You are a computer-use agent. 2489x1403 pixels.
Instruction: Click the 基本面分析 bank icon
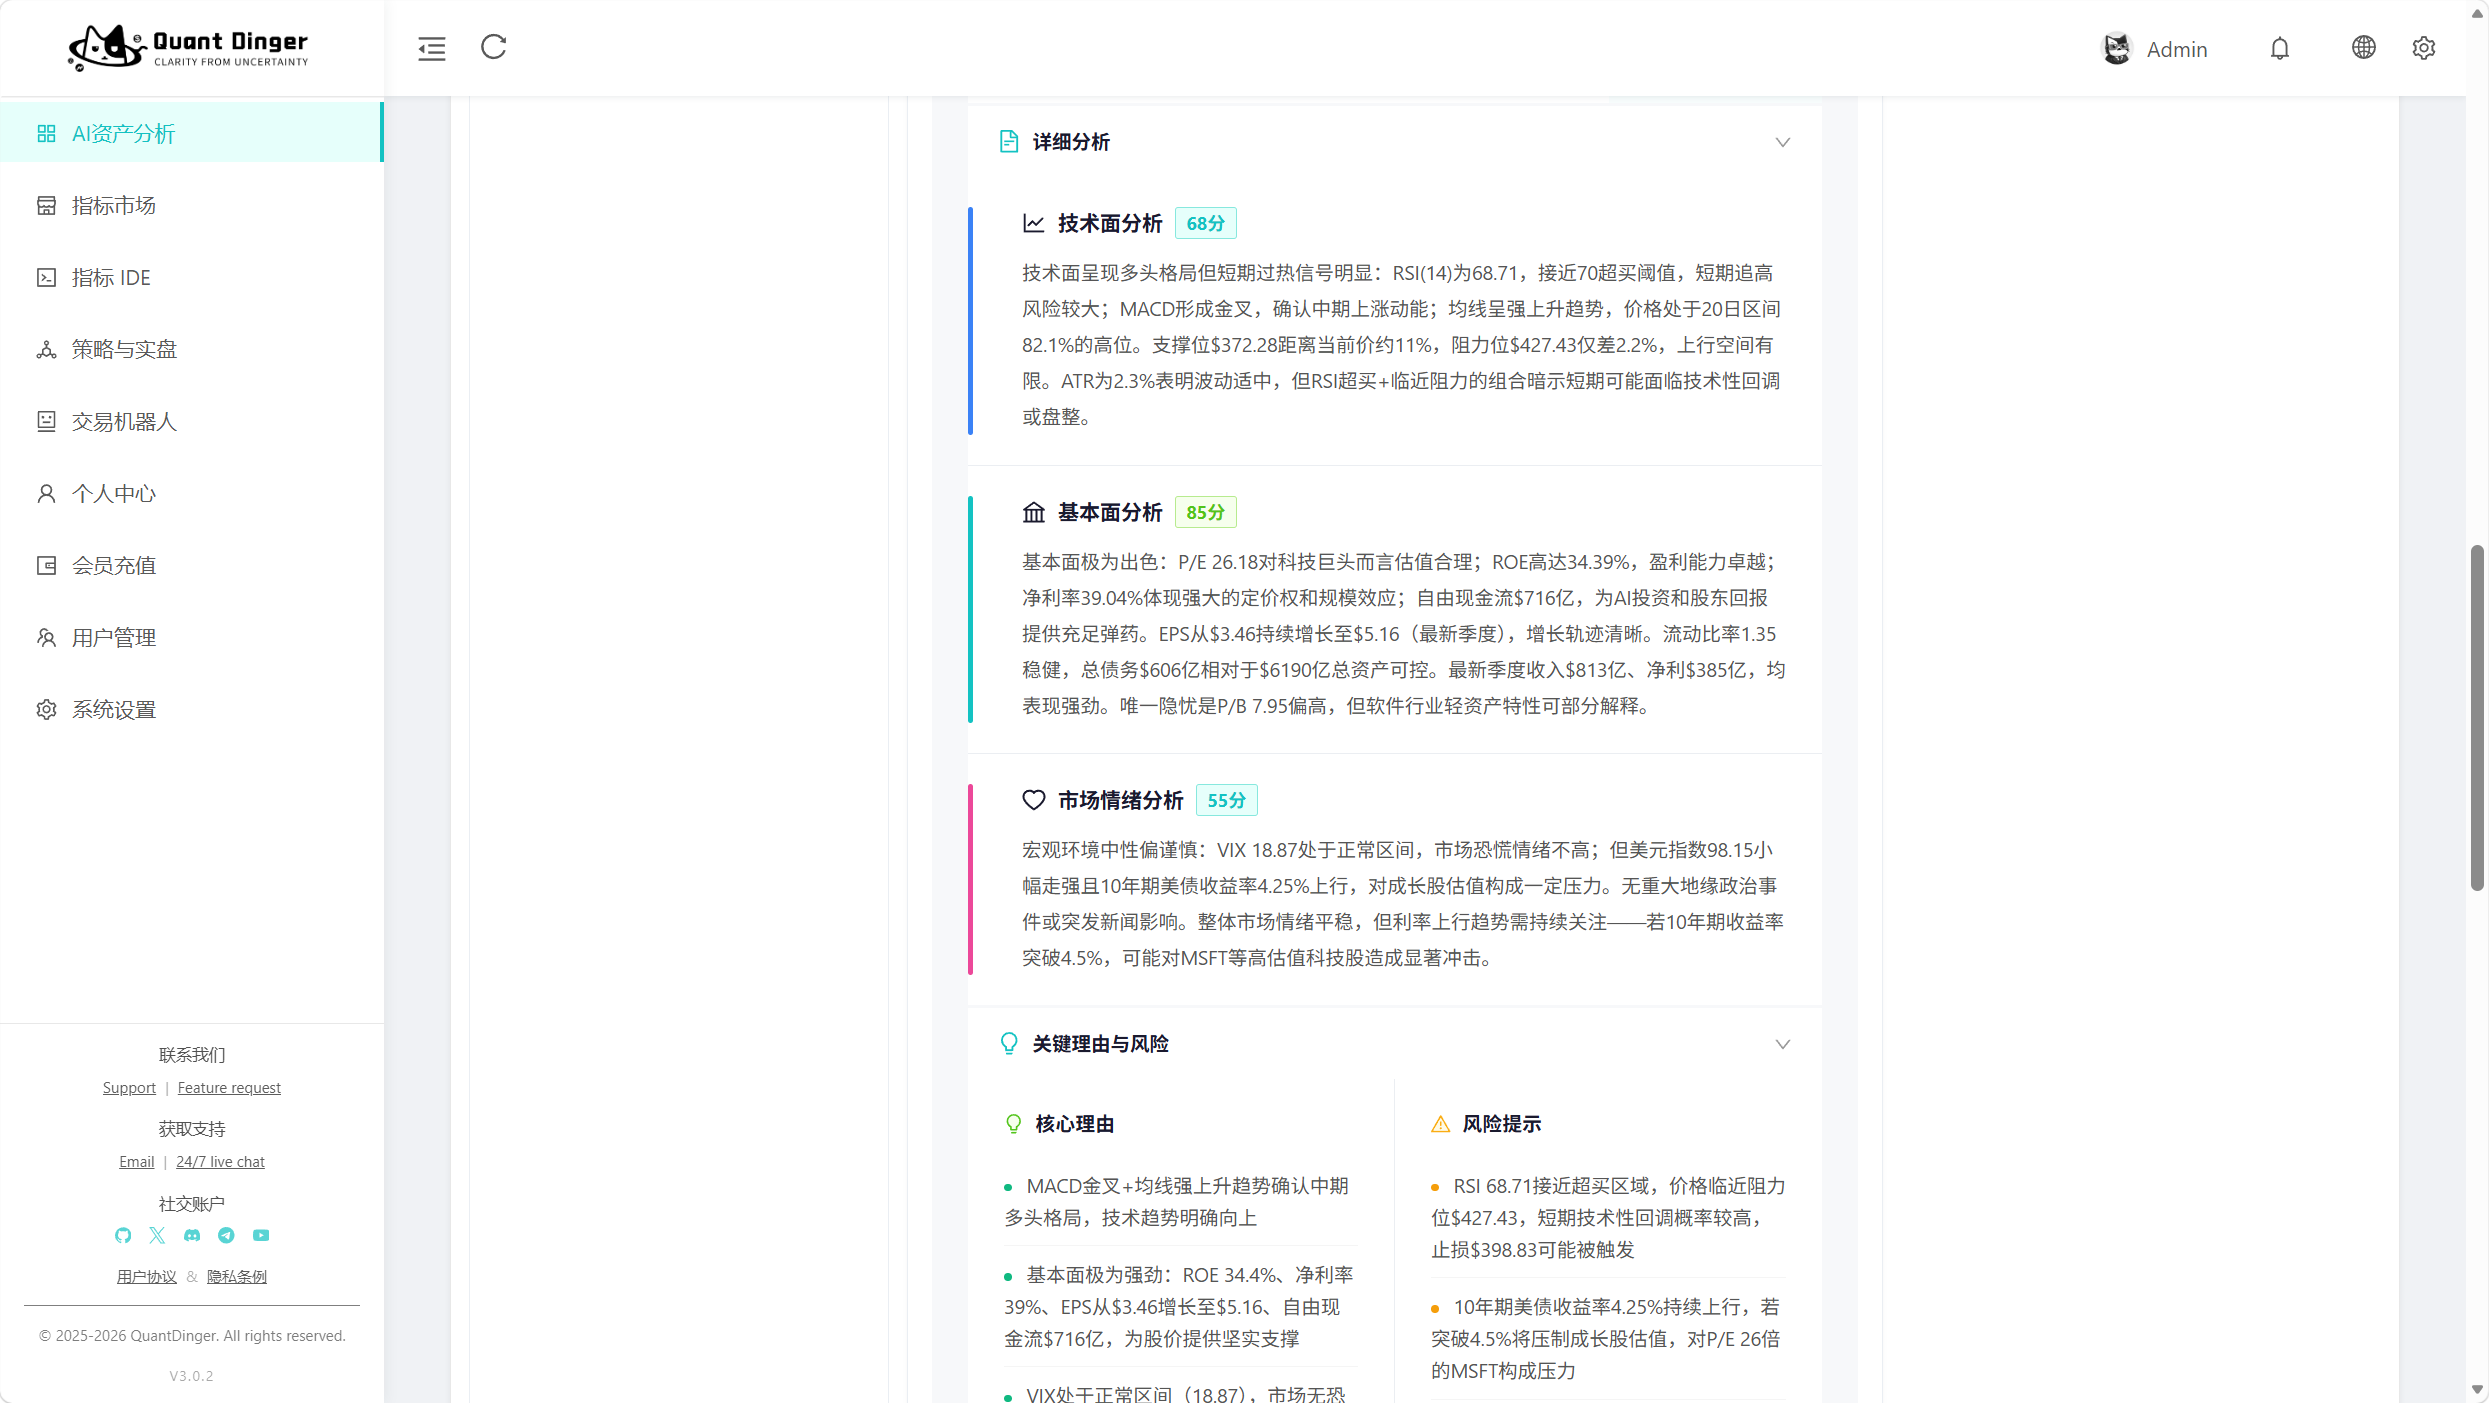(1034, 512)
